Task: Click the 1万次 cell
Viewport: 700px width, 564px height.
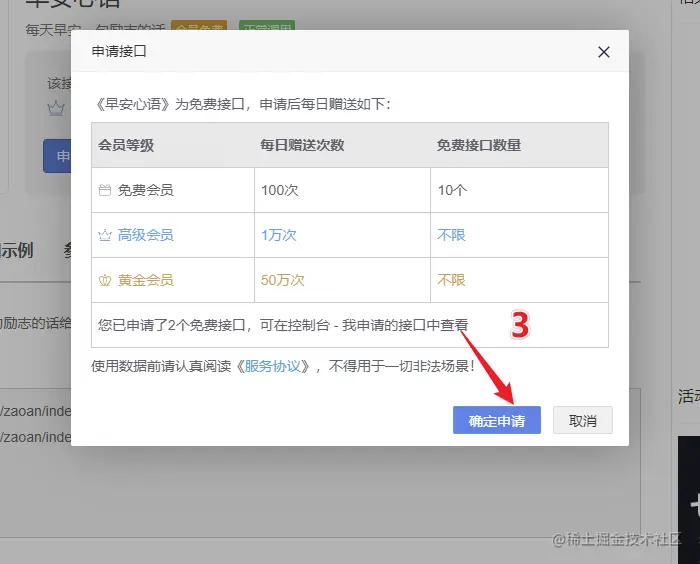Action: (x=342, y=235)
